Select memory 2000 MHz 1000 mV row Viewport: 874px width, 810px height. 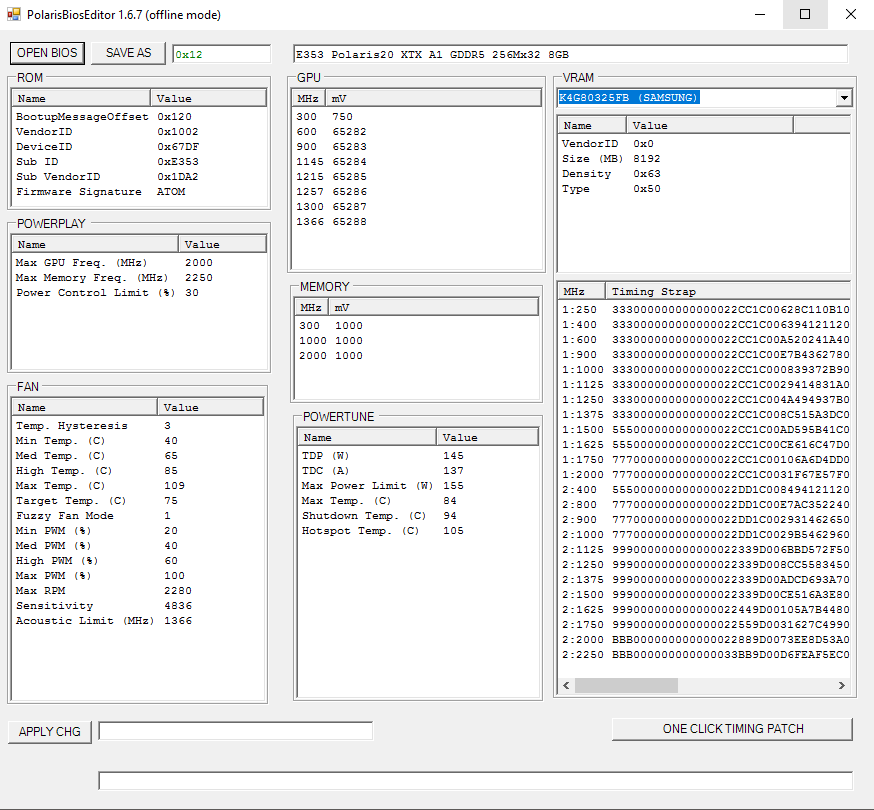(x=416, y=356)
